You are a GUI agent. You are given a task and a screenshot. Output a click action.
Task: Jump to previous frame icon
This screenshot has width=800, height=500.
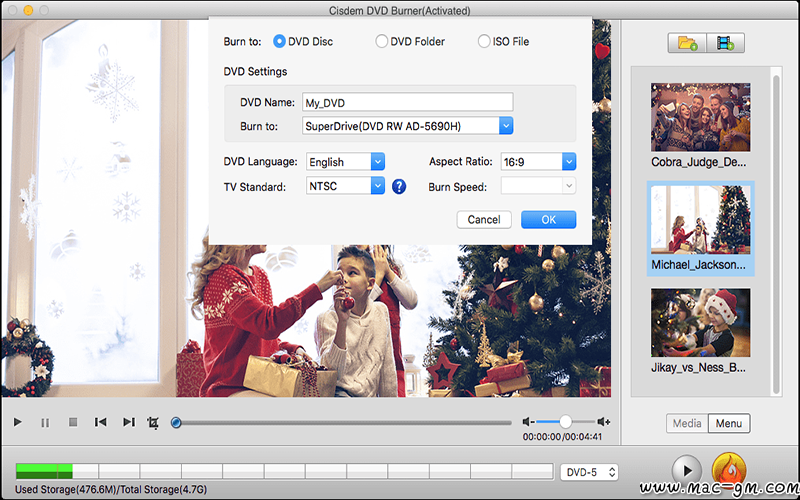pos(101,423)
